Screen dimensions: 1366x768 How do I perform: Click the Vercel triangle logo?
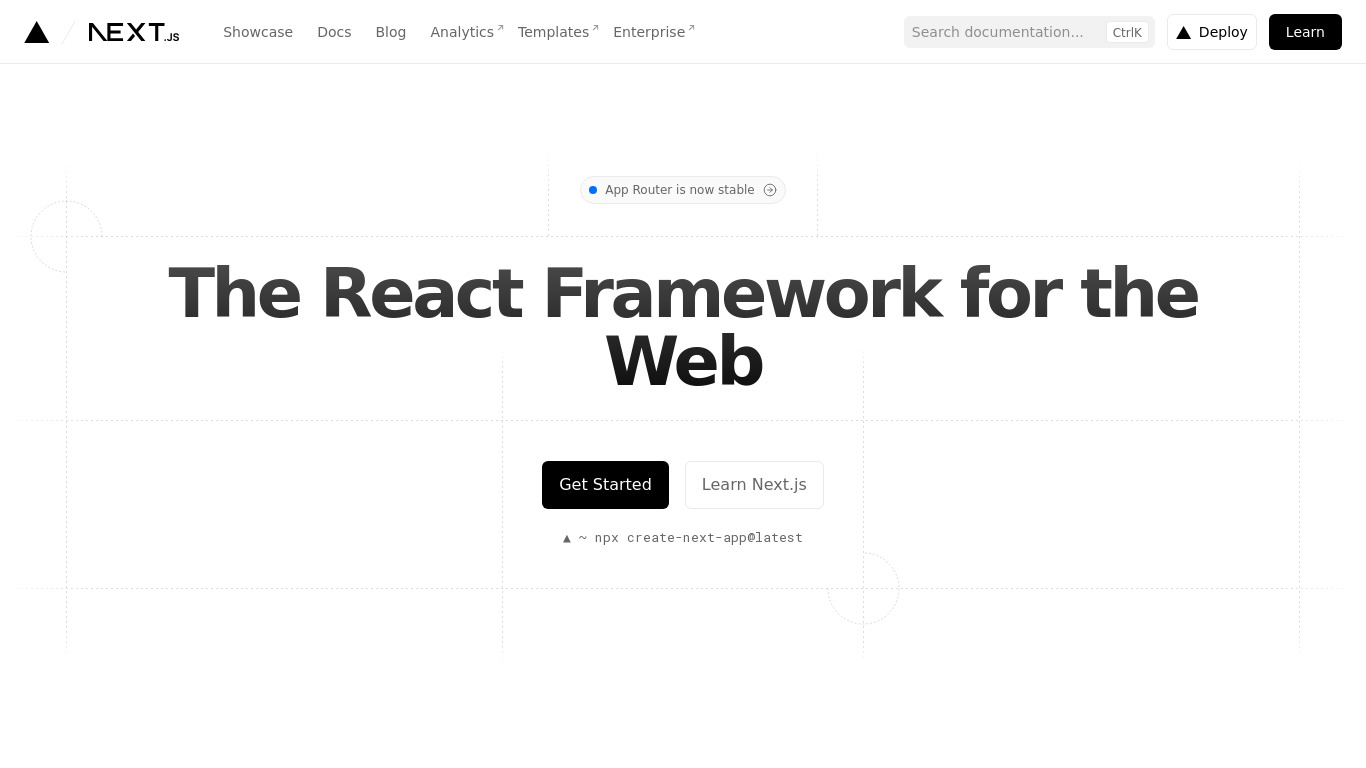[37, 32]
